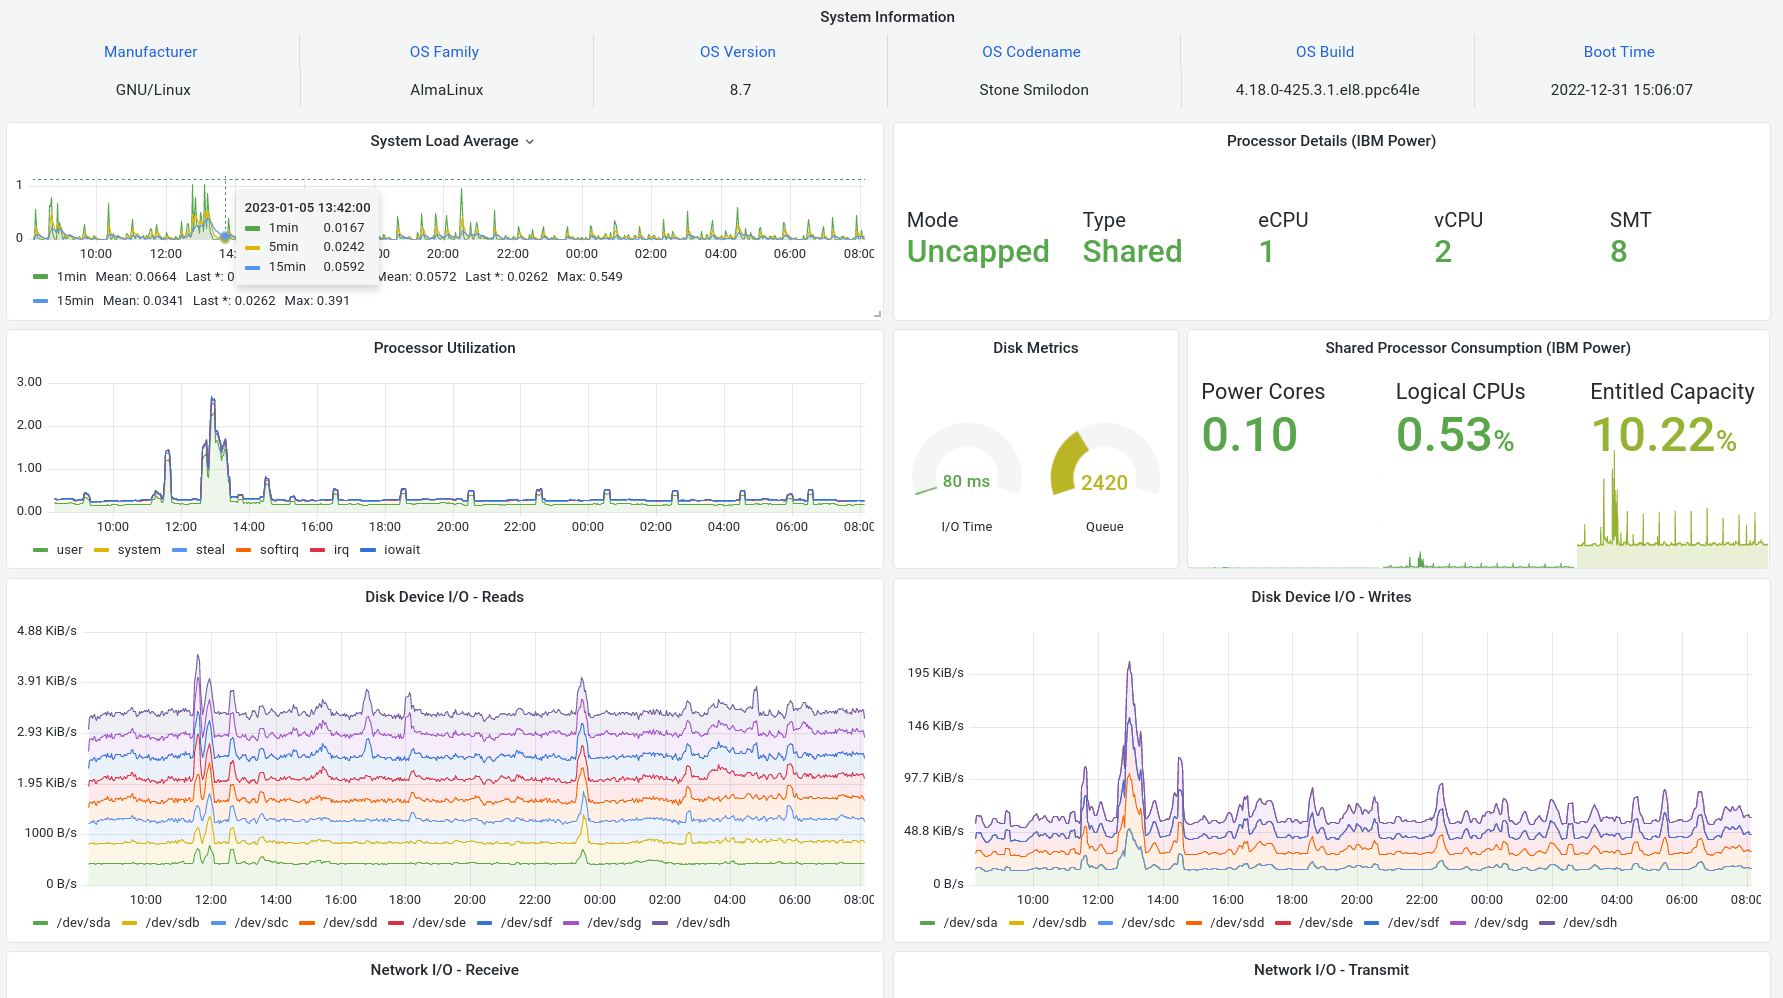The image size is (1783, 998).
Task: Toggle /dev/sdg in Disk Writes legend
Action: point(1501,923)
